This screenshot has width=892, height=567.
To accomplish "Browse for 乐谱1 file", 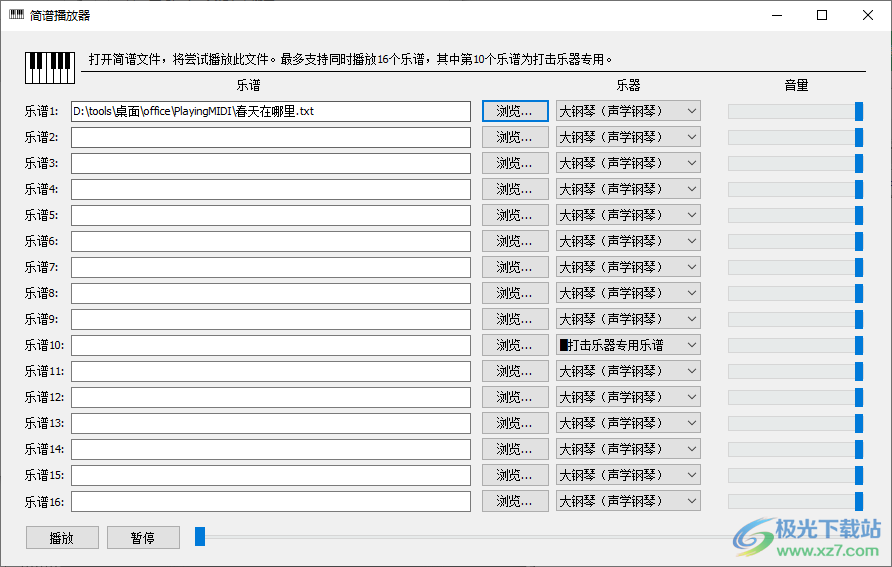I will click(x=515, y=111).
